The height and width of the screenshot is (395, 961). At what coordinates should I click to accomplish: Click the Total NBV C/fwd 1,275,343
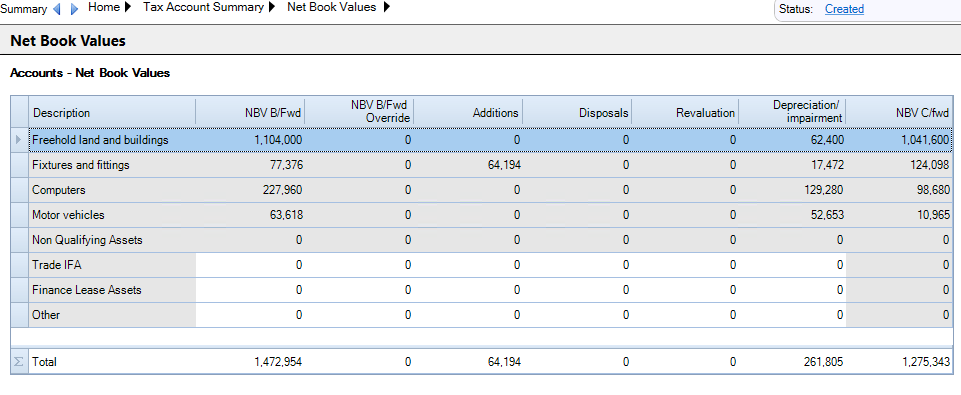click(x=900, y=362)
